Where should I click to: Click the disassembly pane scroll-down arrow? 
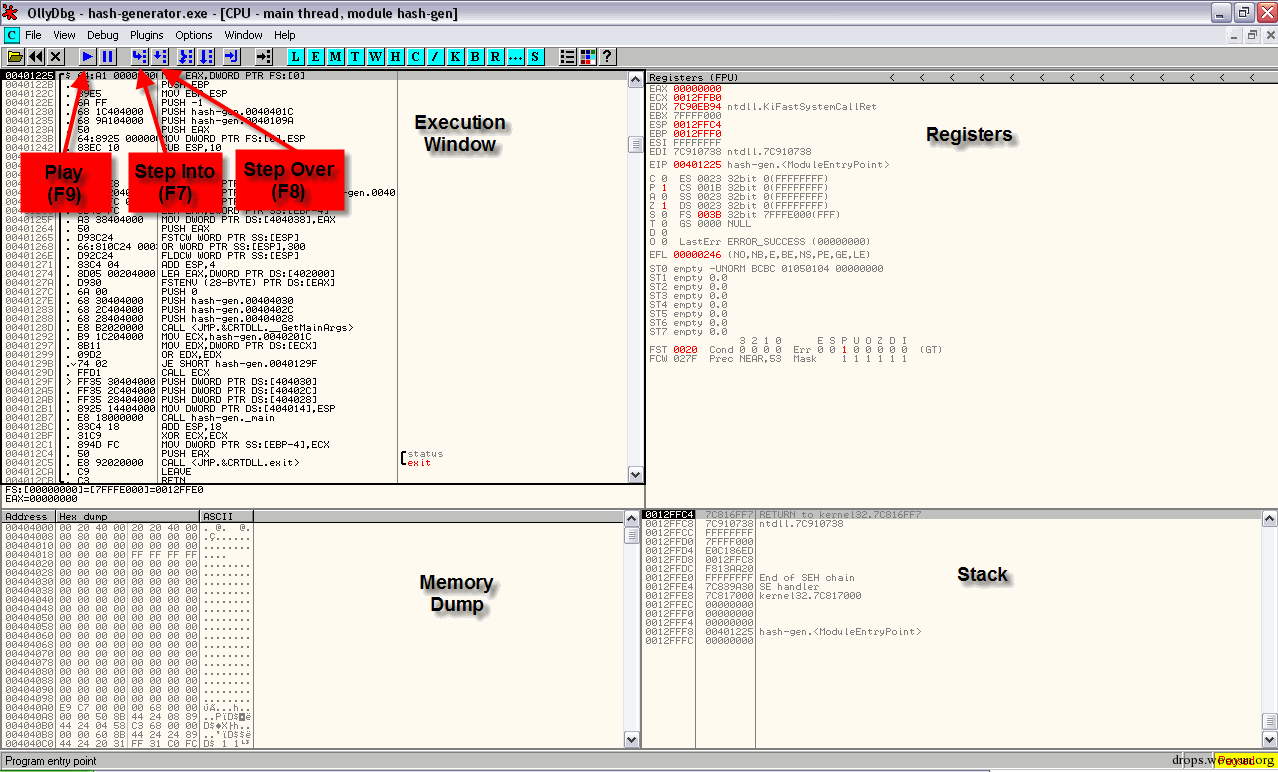[635, 474]
